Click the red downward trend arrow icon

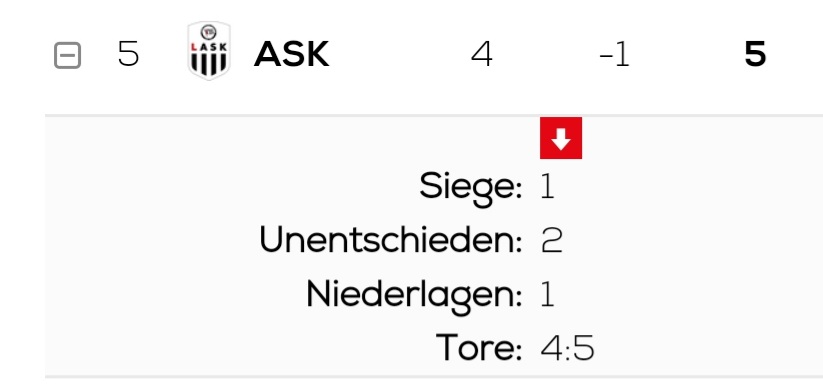click(561, 138)
